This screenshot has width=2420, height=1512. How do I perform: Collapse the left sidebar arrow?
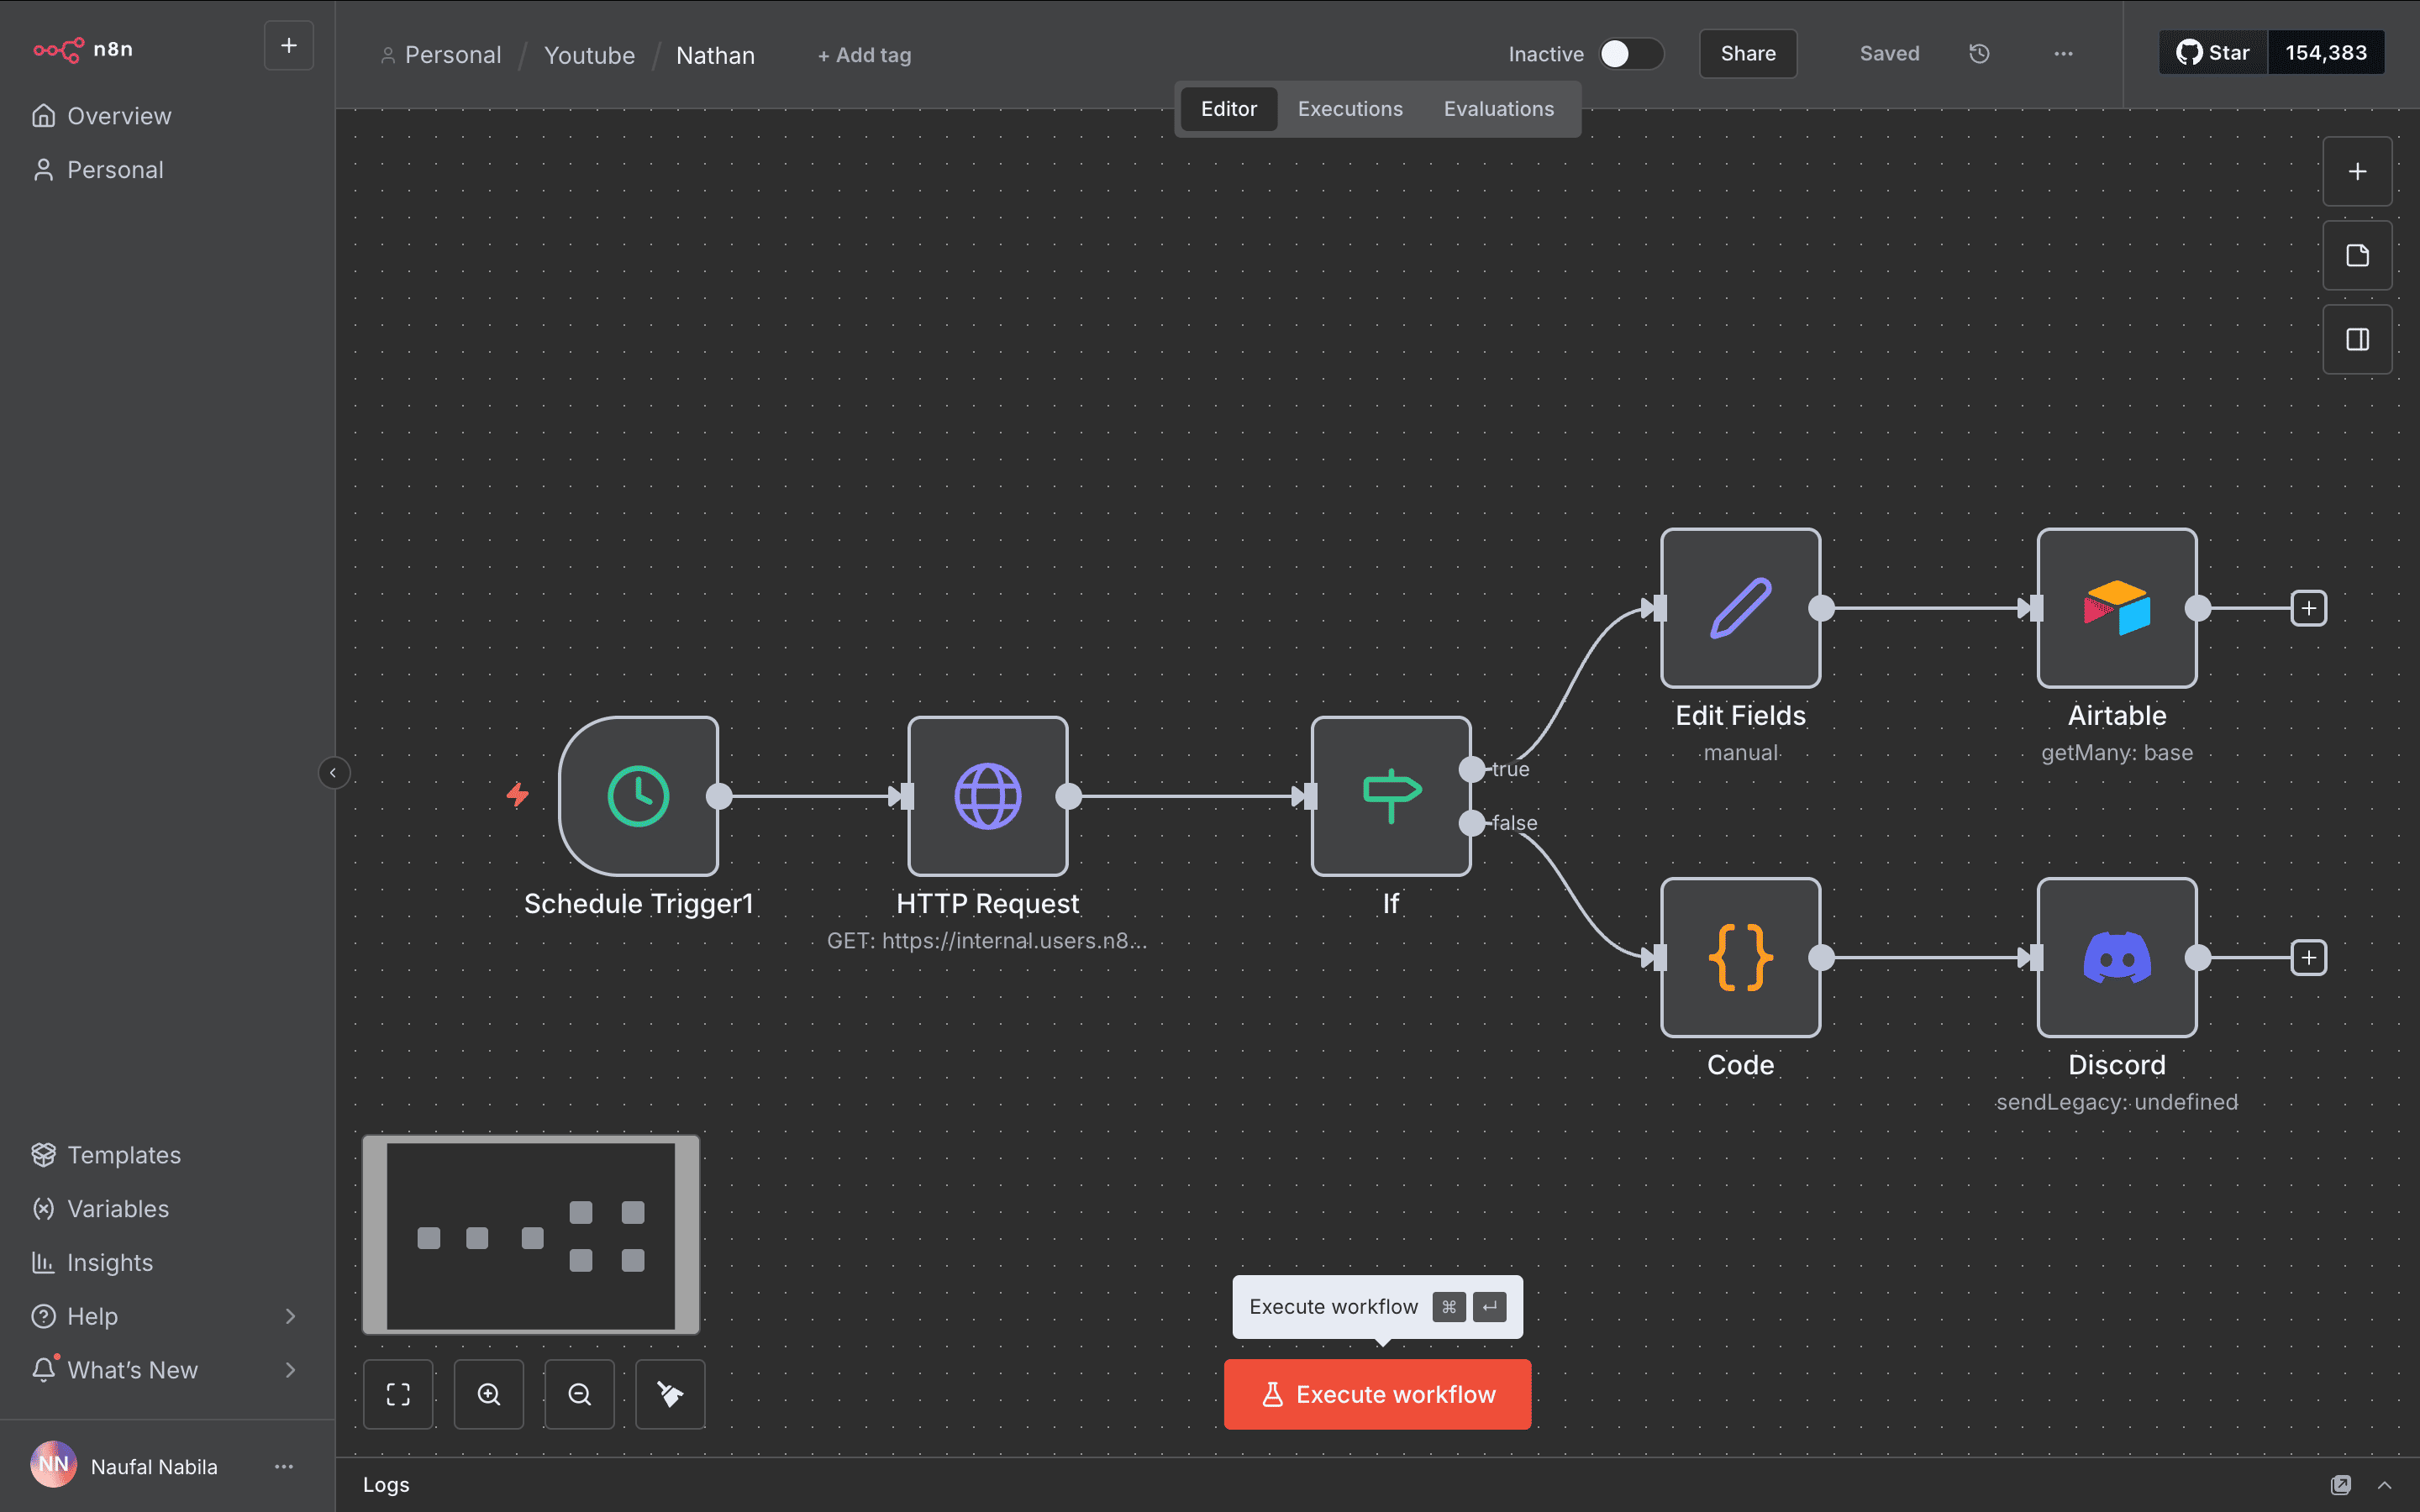(x=333, y=773)
